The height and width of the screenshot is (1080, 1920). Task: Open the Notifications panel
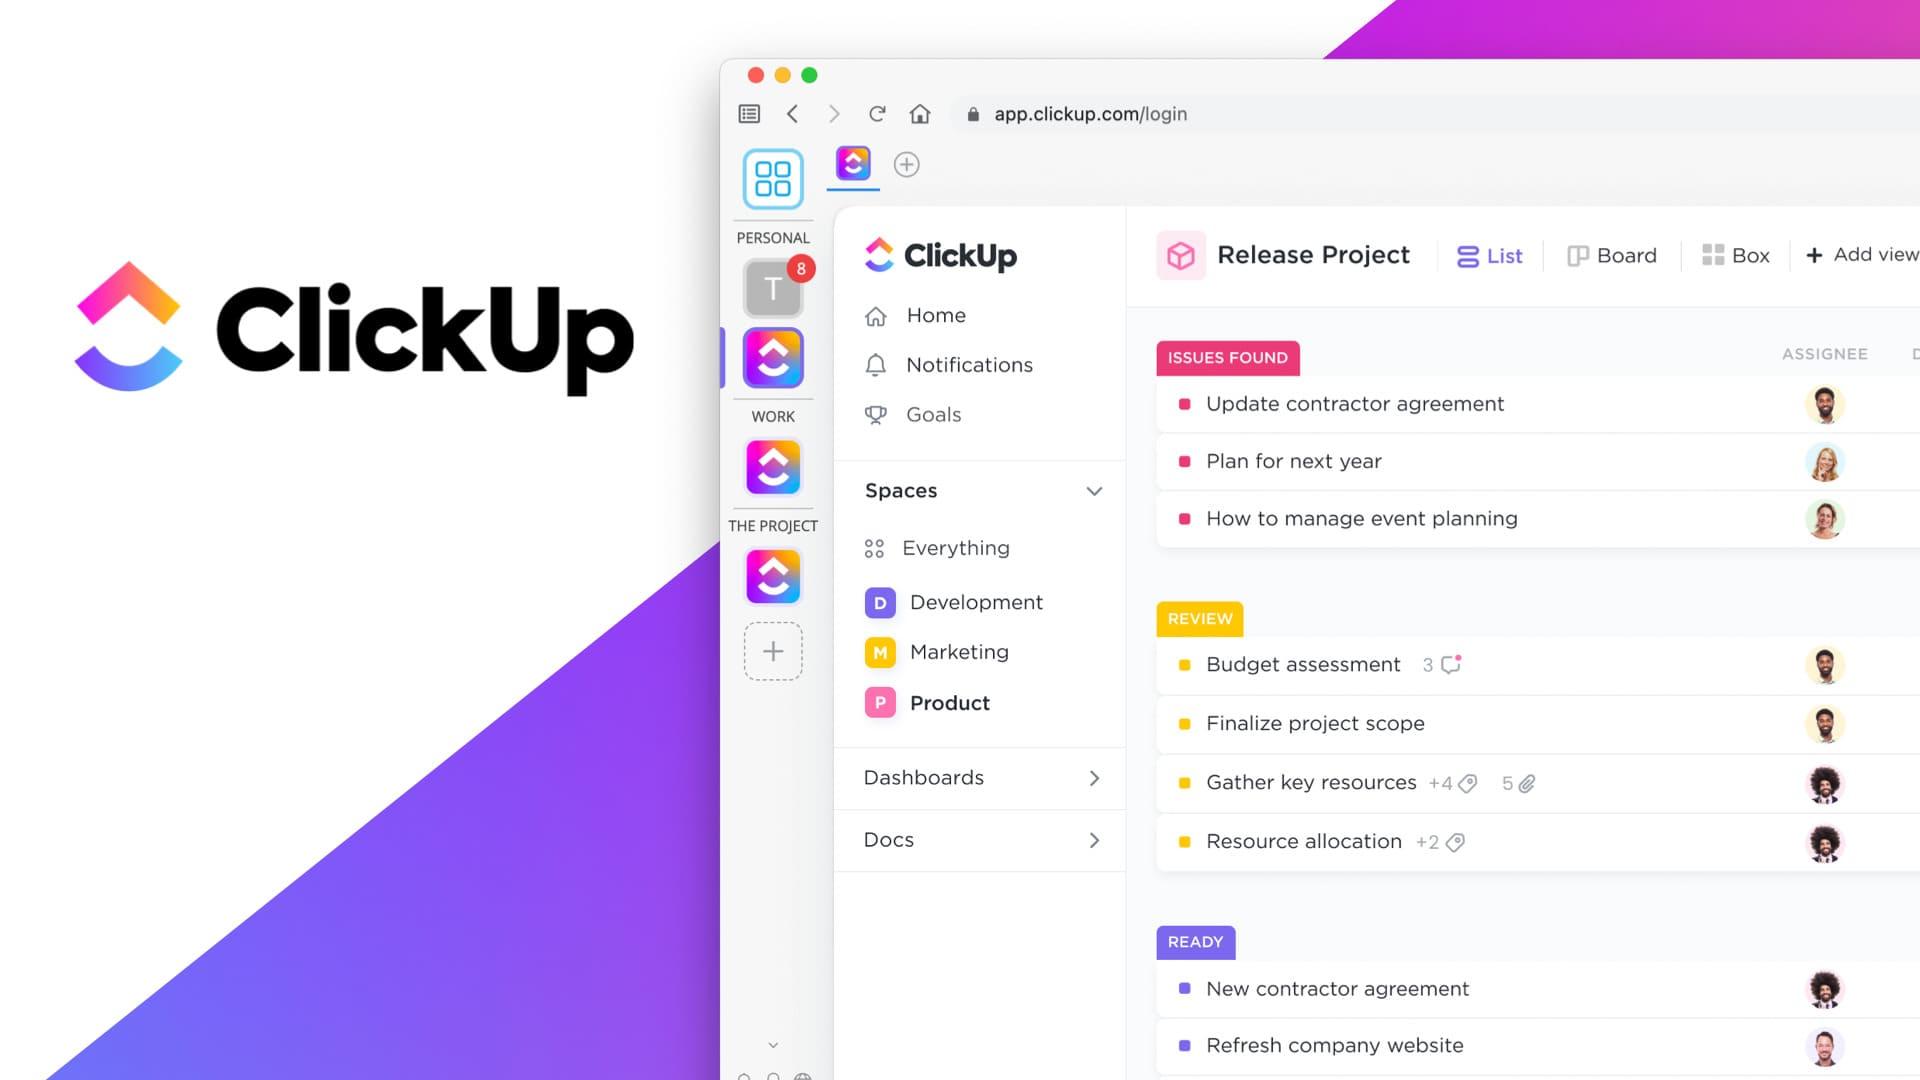pyautogui.click(x=969, y=364)
